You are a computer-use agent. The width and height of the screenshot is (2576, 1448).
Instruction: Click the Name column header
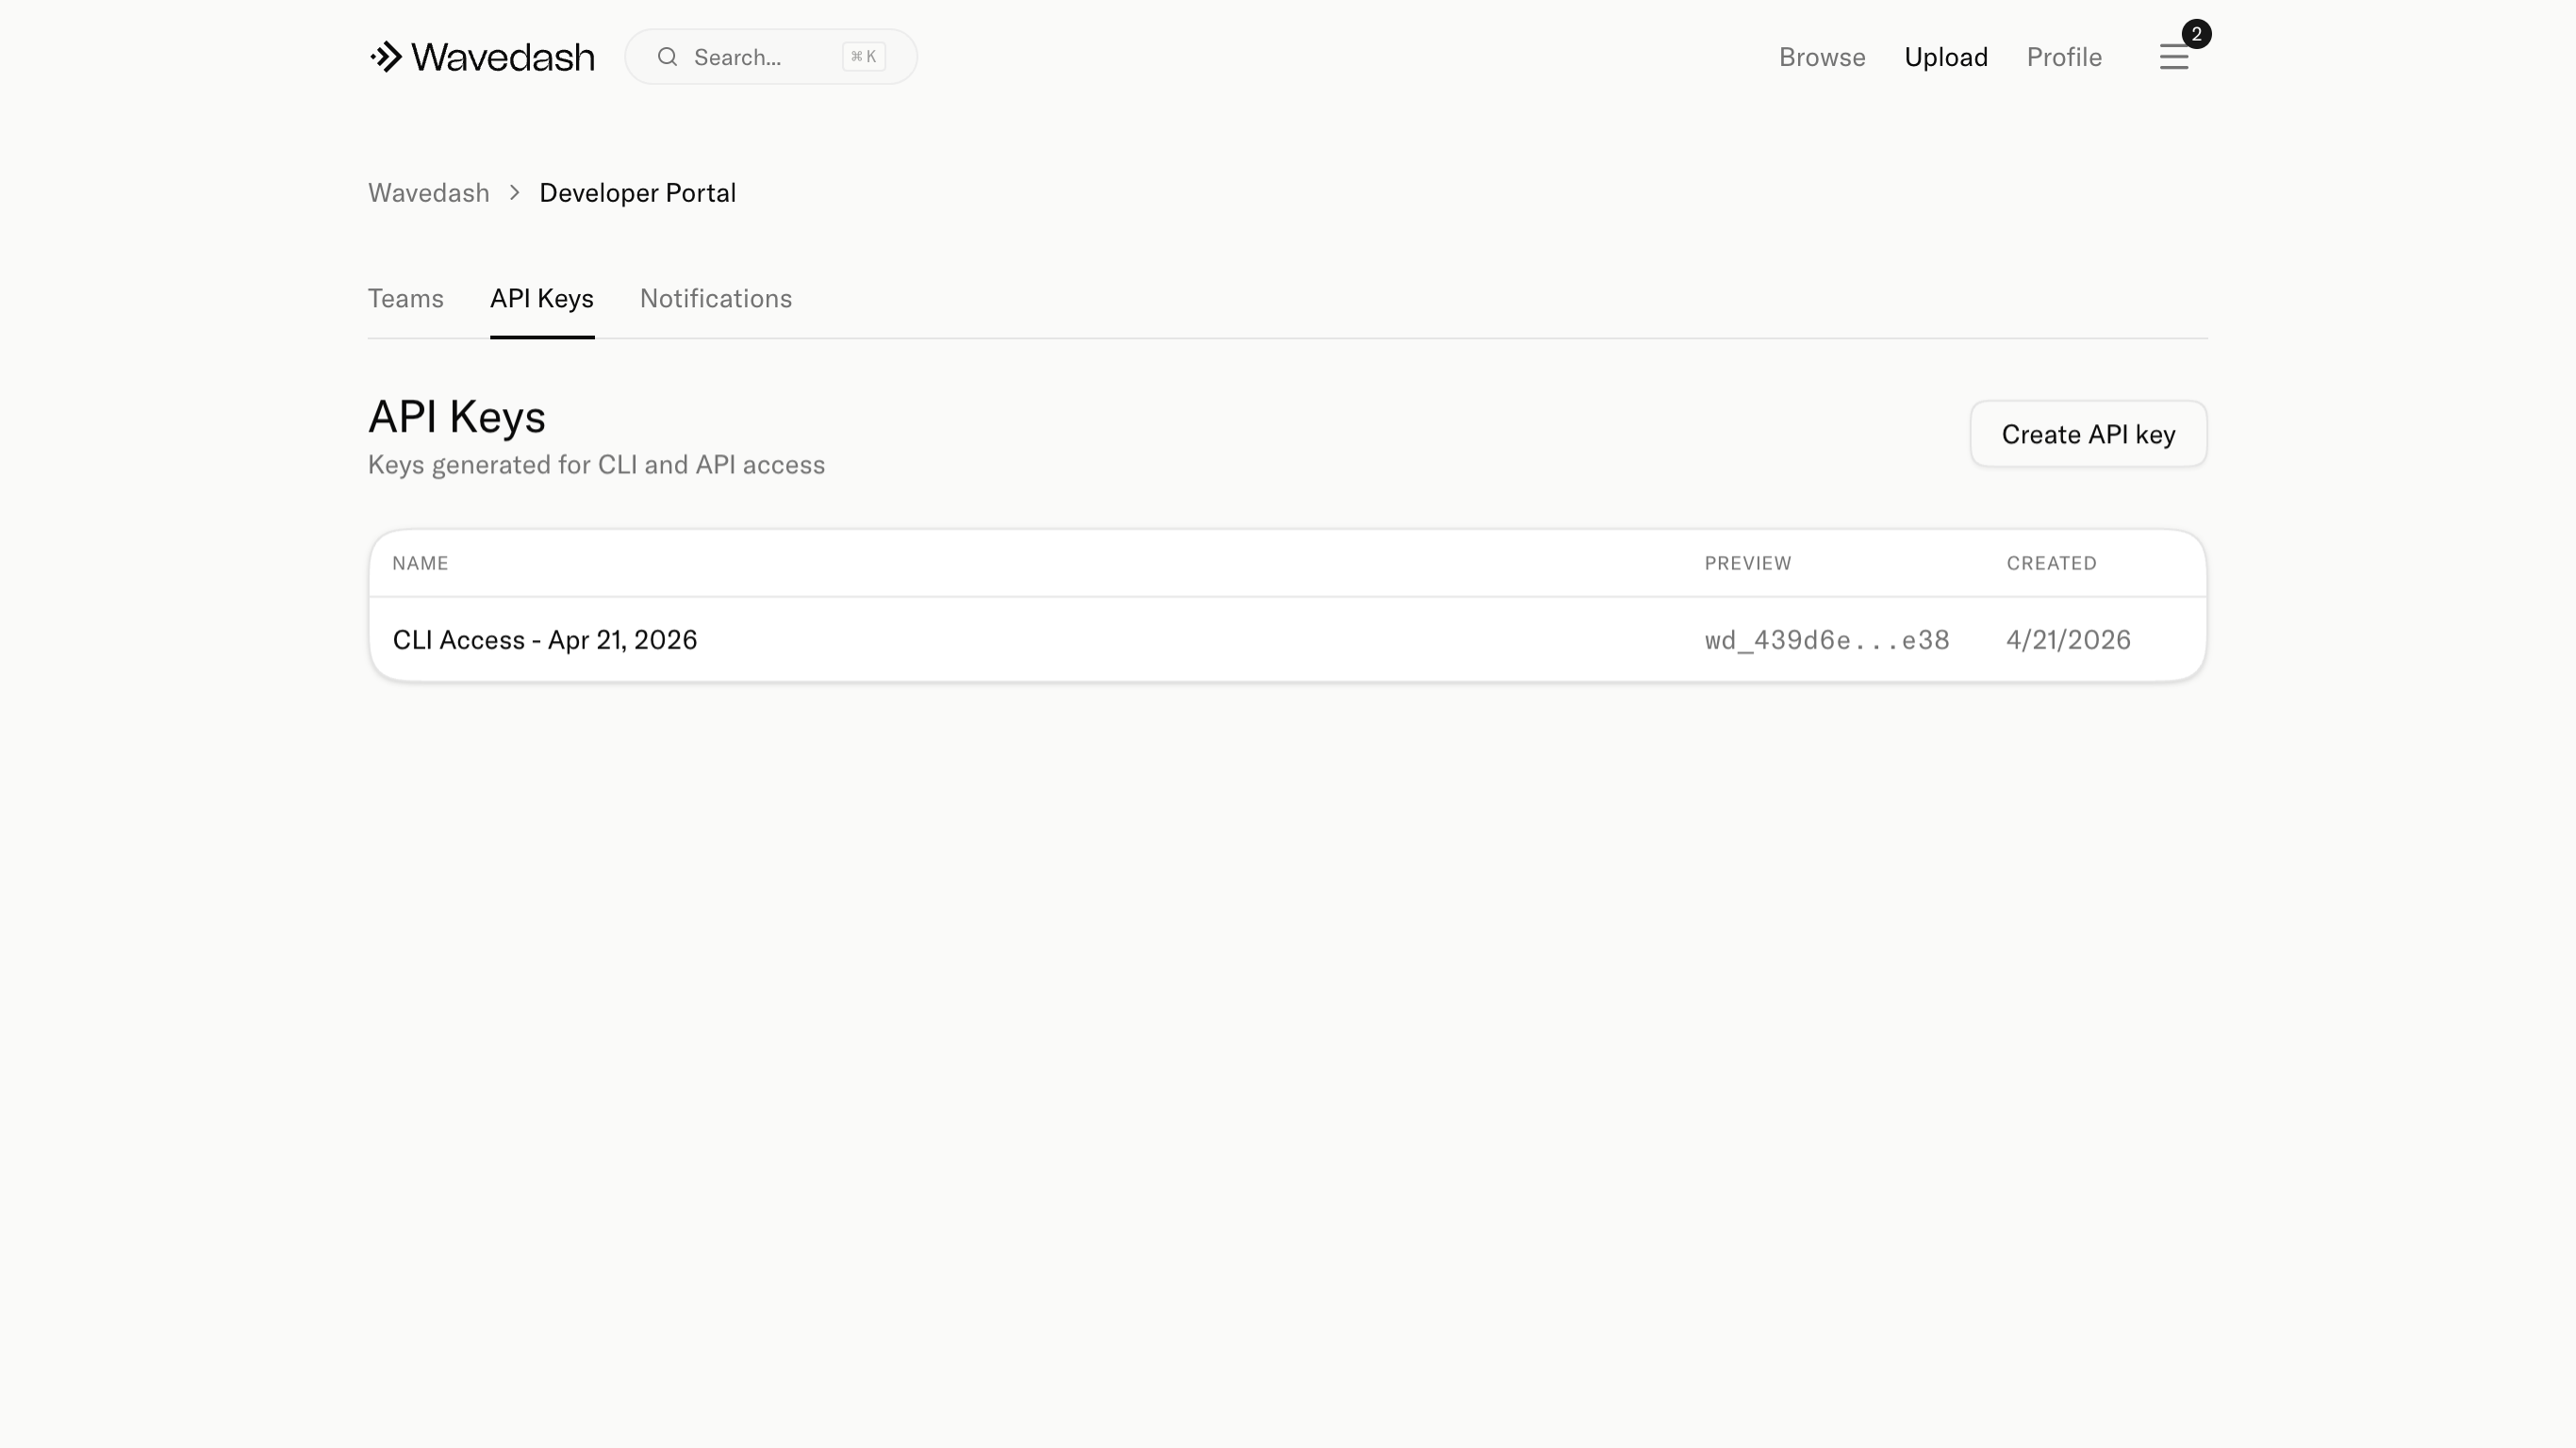[x=420, y=563]
